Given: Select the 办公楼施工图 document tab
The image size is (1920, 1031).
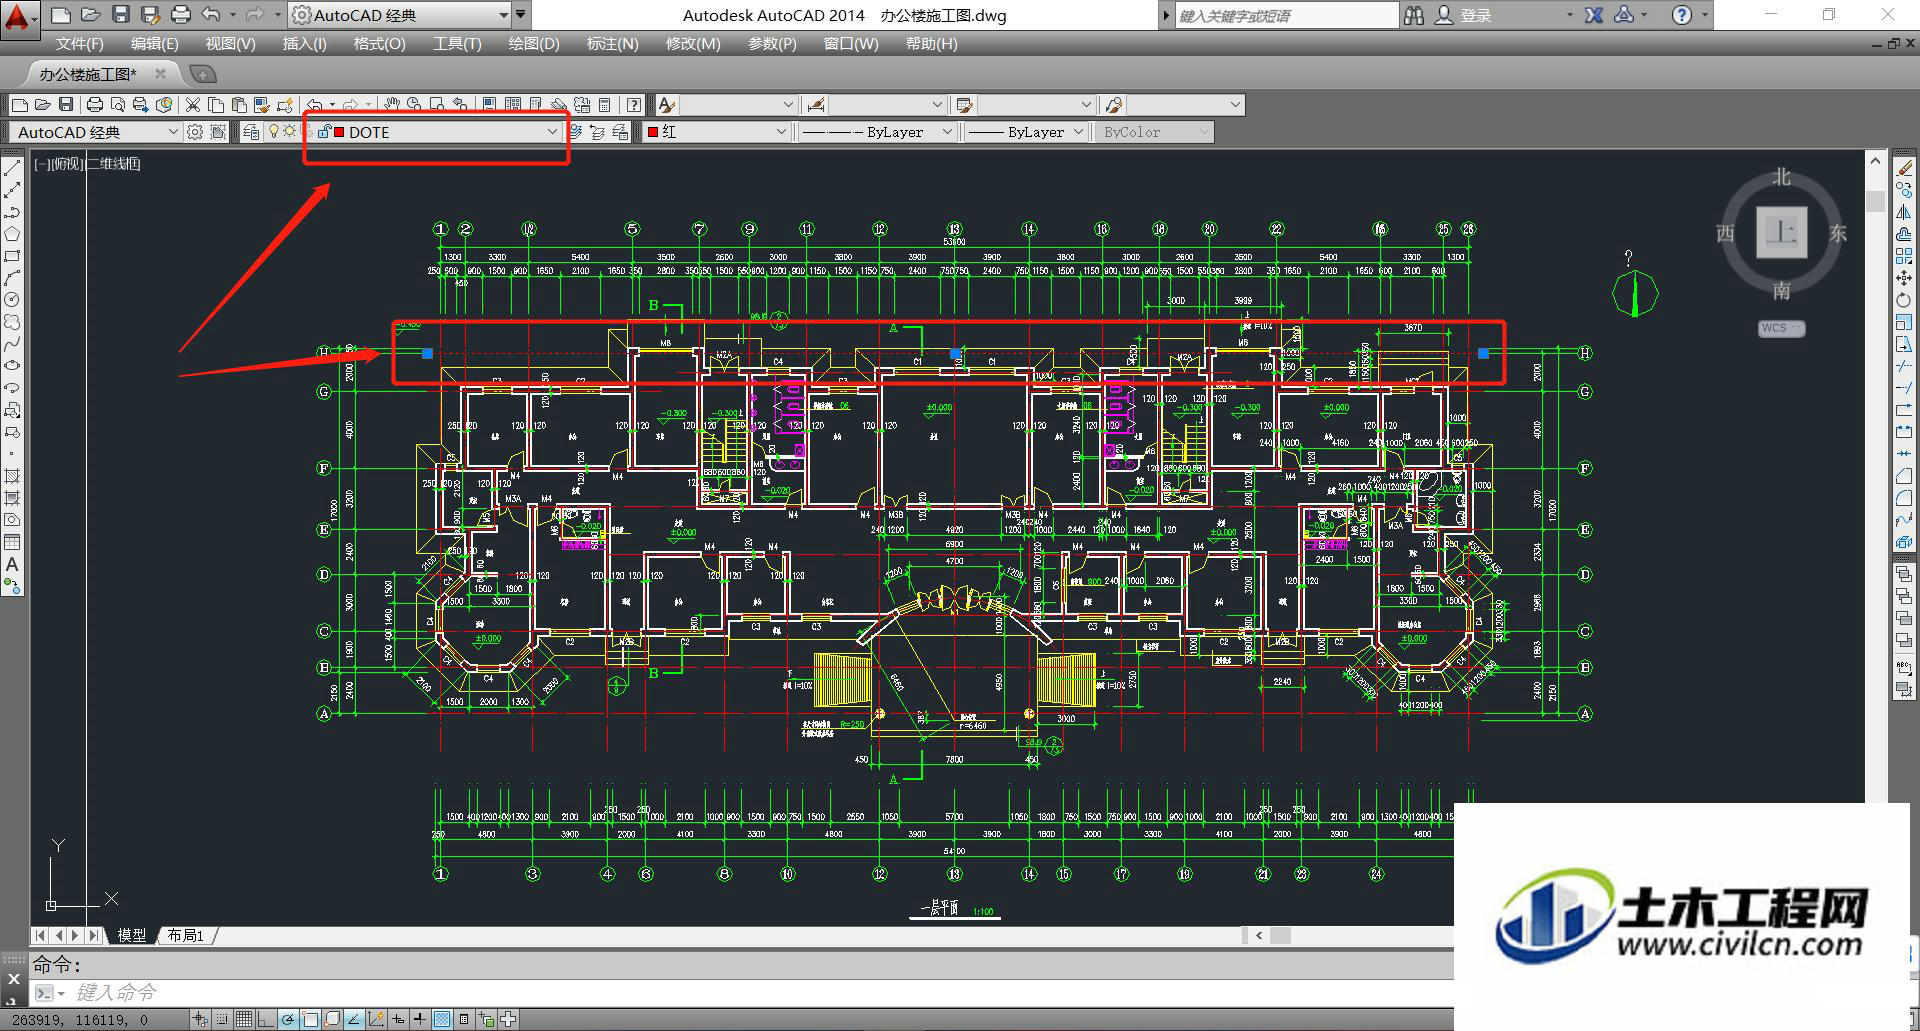Looking at the screenshot, I should tap(88, 74).
